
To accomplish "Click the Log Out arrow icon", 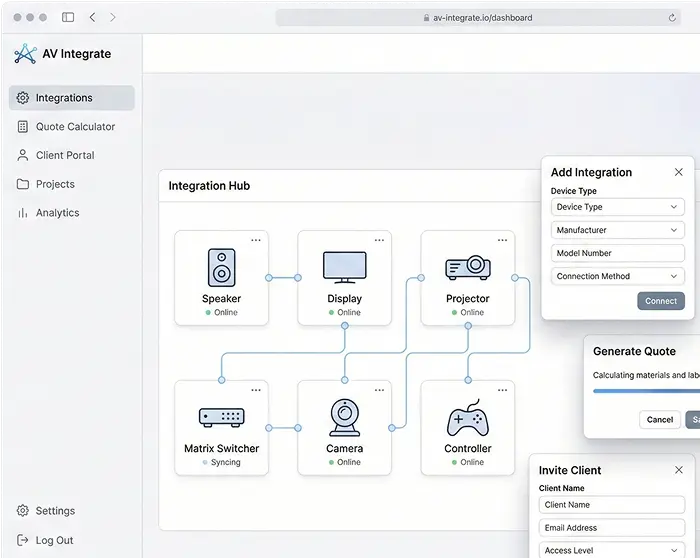I will [x=23, y=540].
